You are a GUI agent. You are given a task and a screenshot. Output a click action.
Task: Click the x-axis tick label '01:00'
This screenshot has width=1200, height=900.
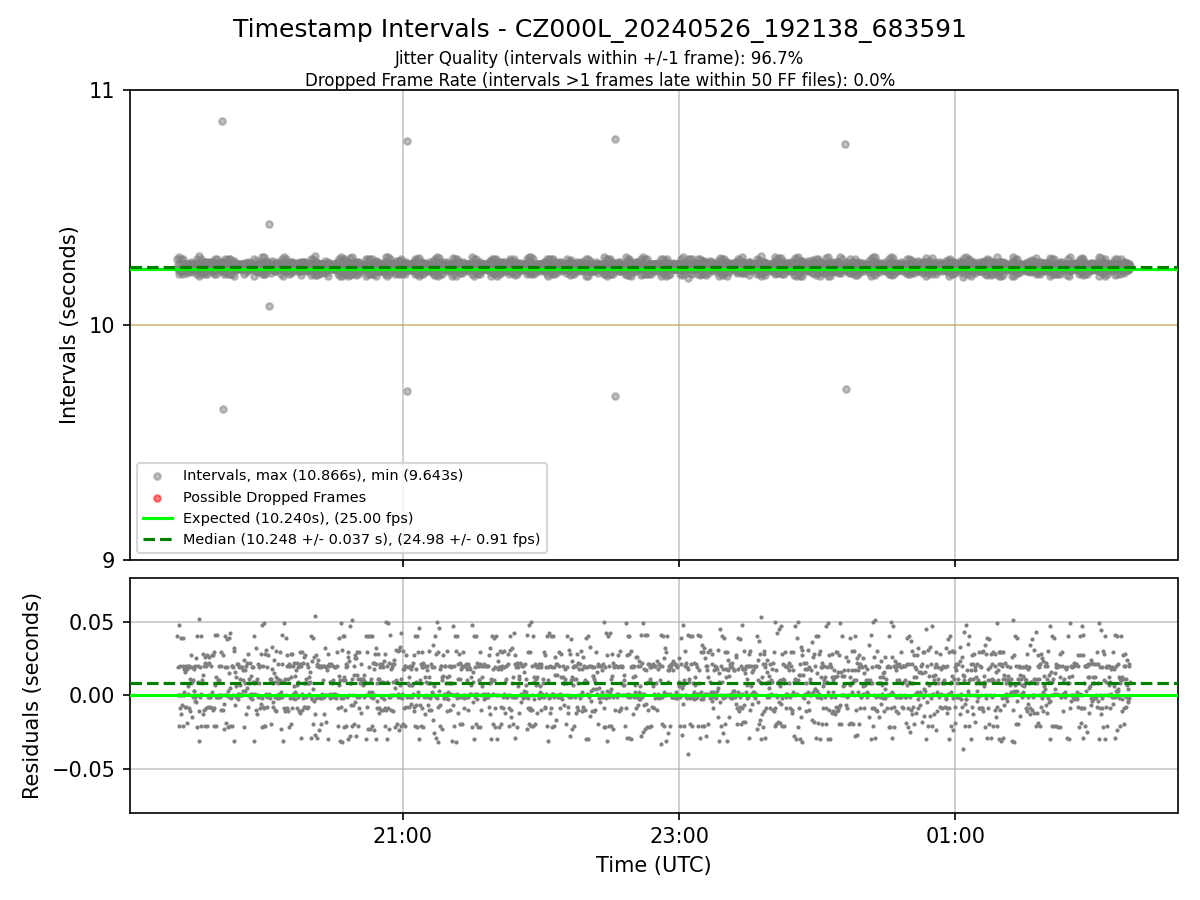(x=955, y=835)
